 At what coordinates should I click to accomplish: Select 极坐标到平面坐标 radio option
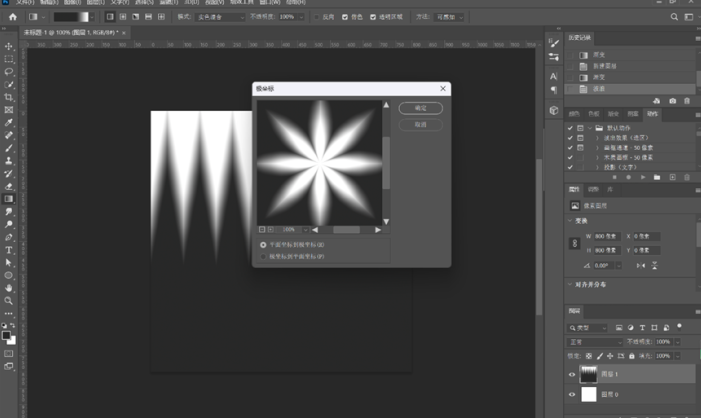coord(264,256)
